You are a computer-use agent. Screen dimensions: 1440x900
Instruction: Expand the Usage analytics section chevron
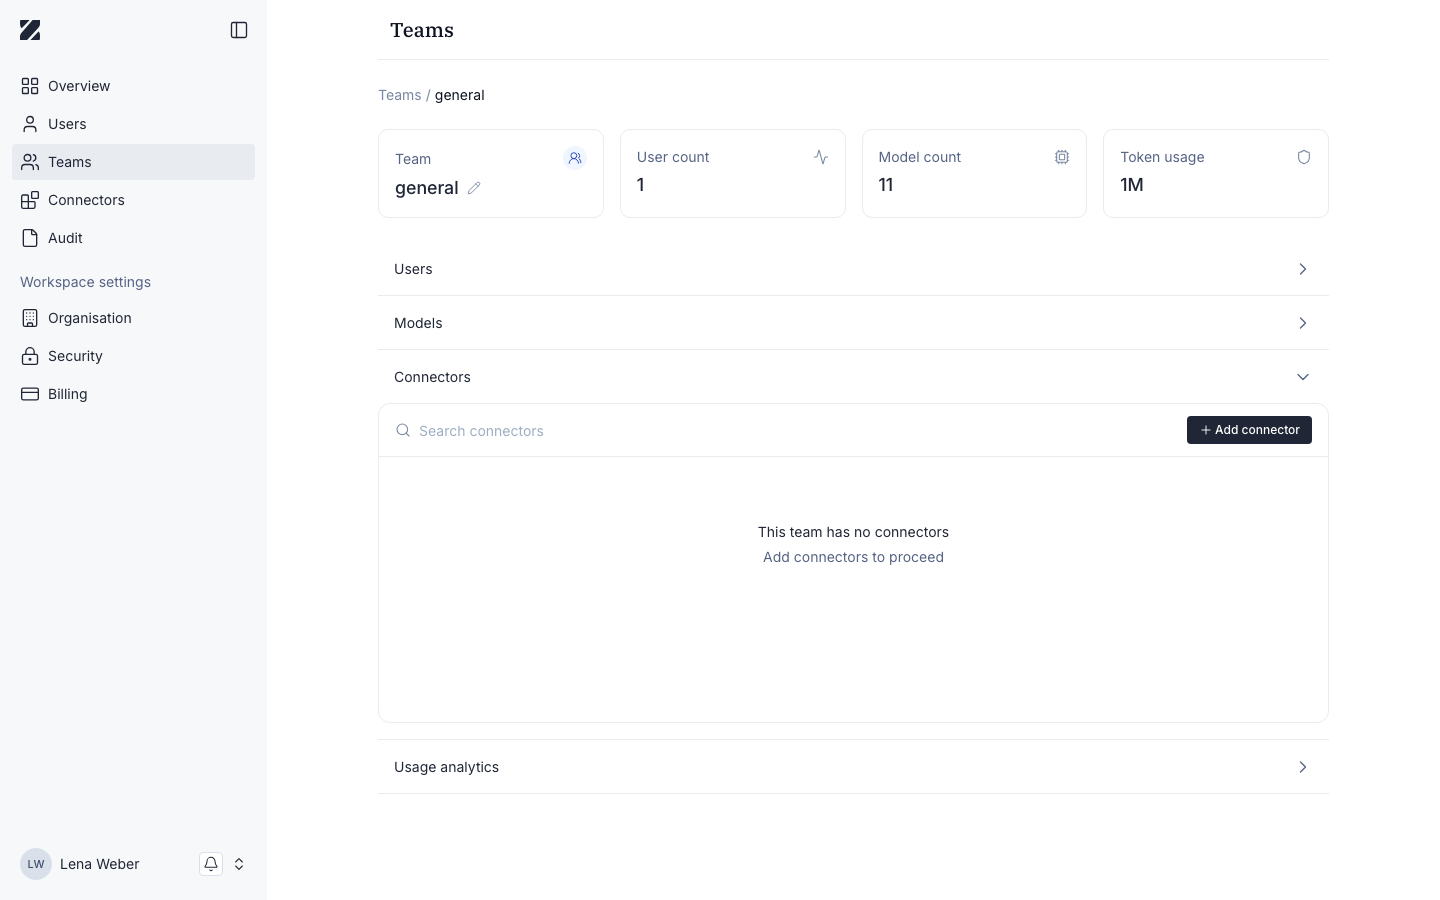[1303, 767]
